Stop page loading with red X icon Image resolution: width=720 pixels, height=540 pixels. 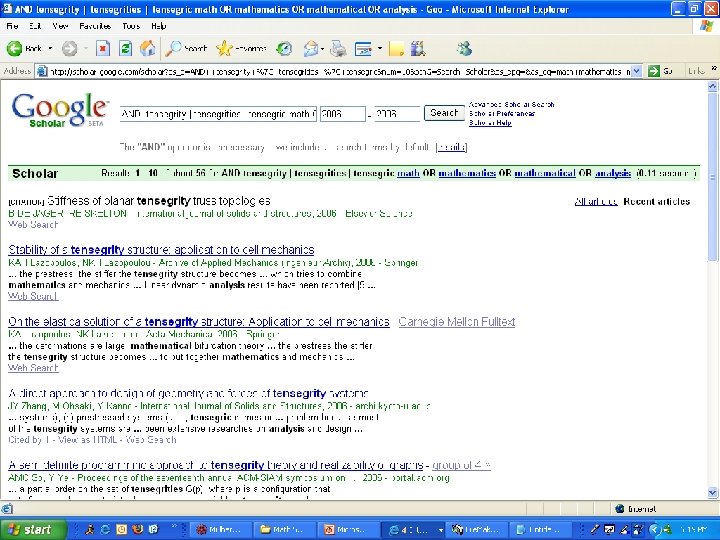click(x=103, y=48)
